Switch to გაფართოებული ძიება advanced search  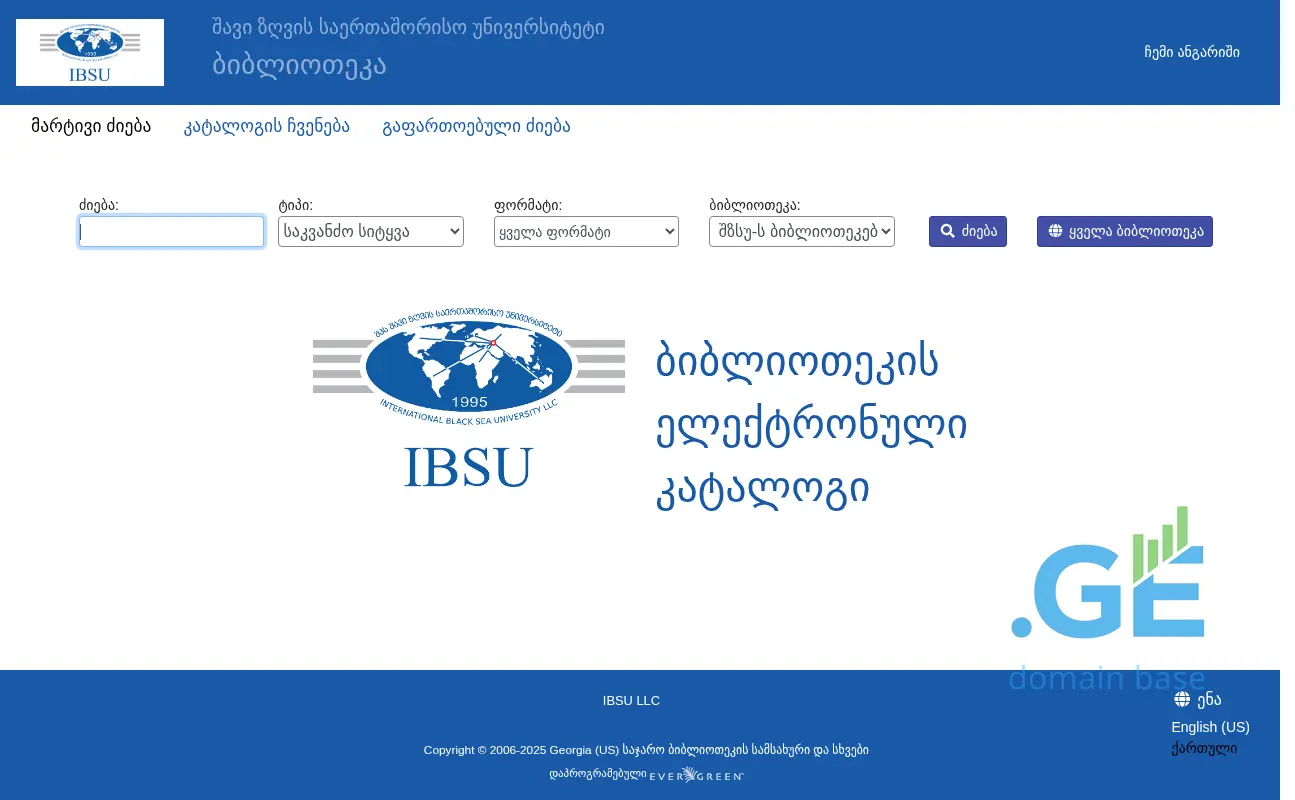click(476, 126)
